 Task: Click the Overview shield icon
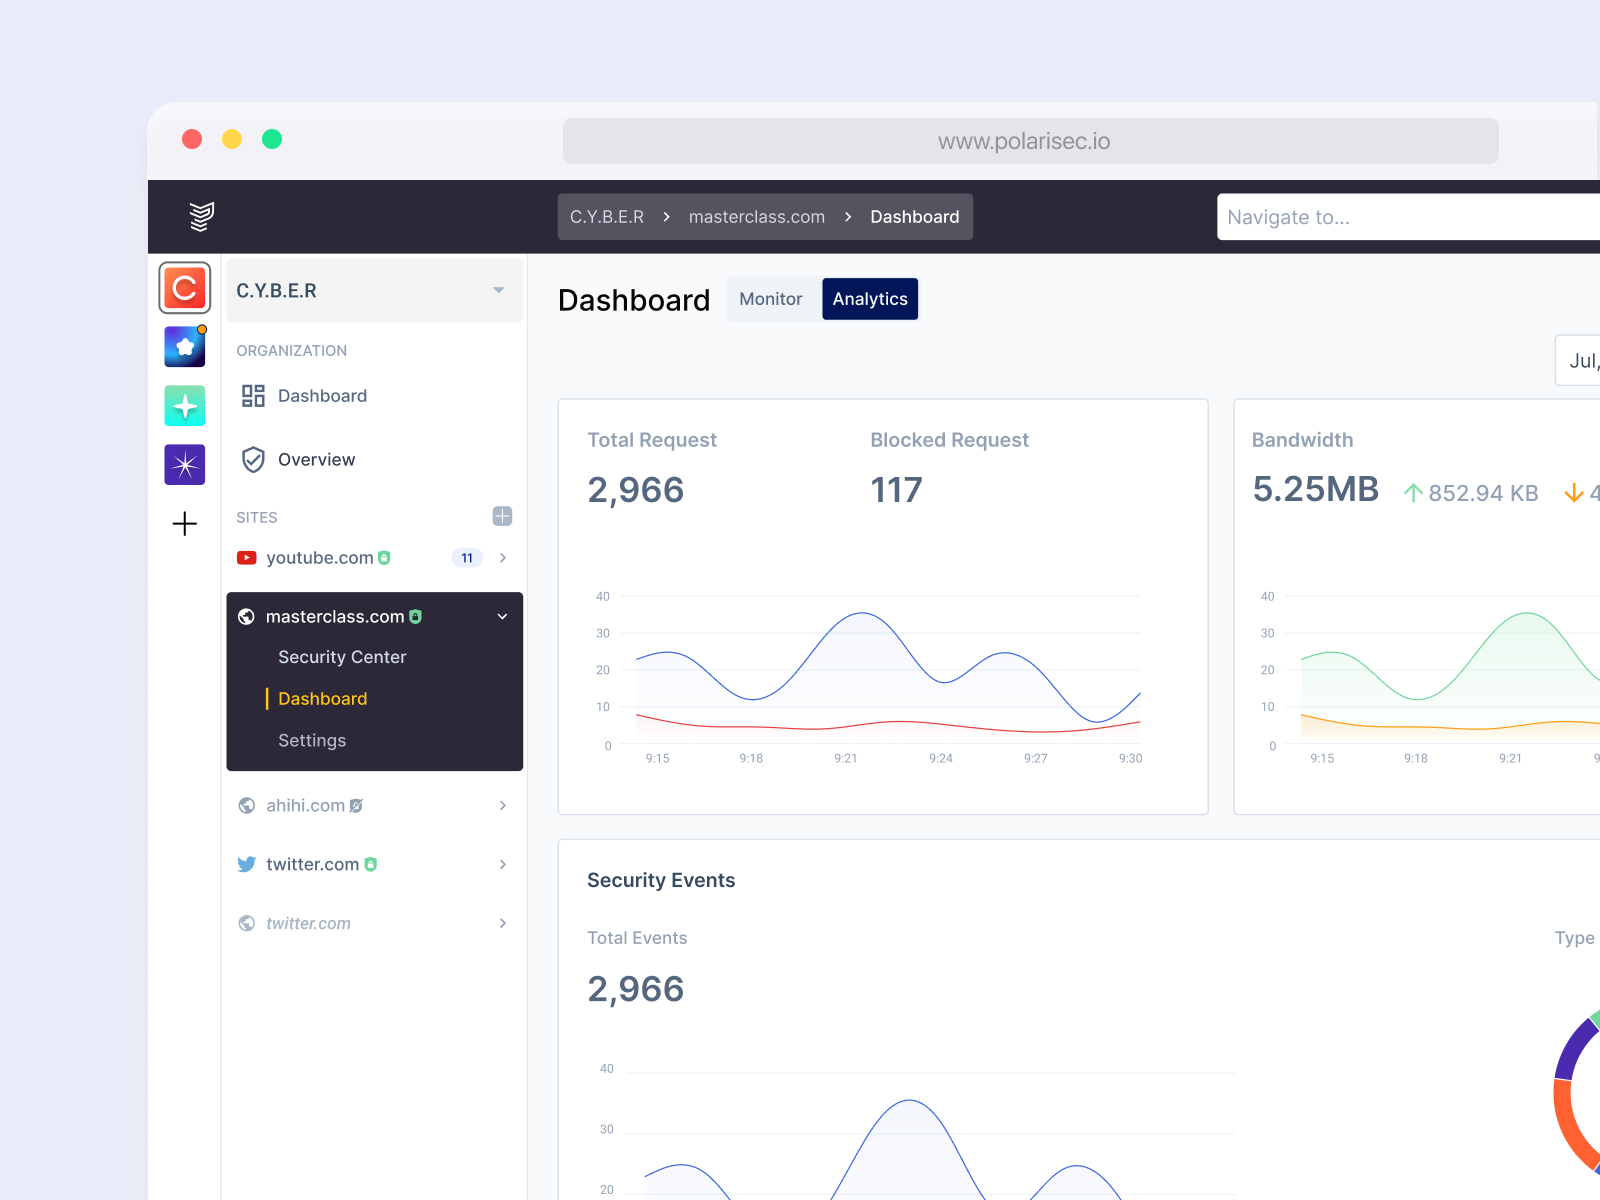coord(253,460)
